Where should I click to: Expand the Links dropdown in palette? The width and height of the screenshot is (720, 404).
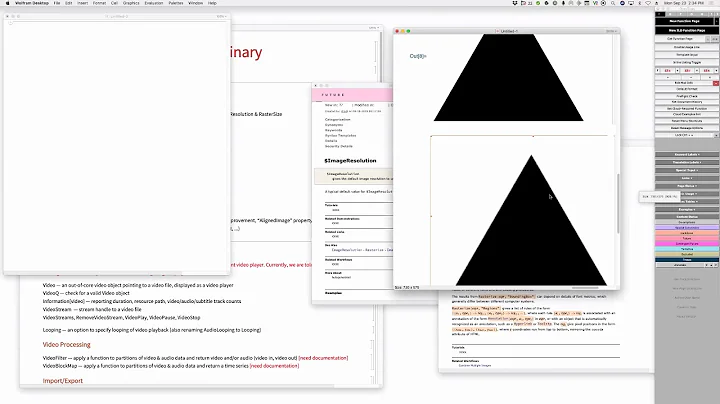[687, 178]
